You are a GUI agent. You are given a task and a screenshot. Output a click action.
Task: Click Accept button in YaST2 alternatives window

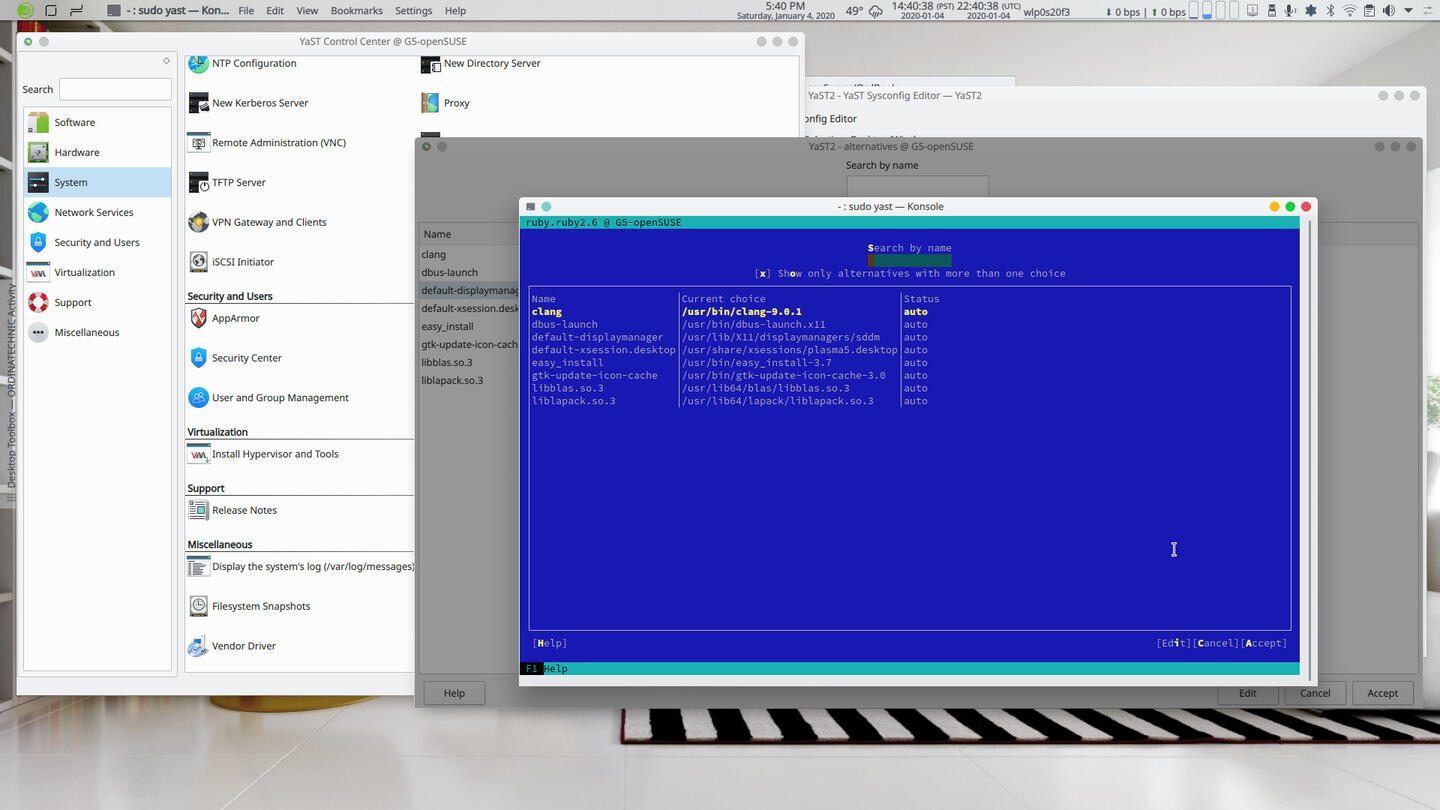(1382, 693)
